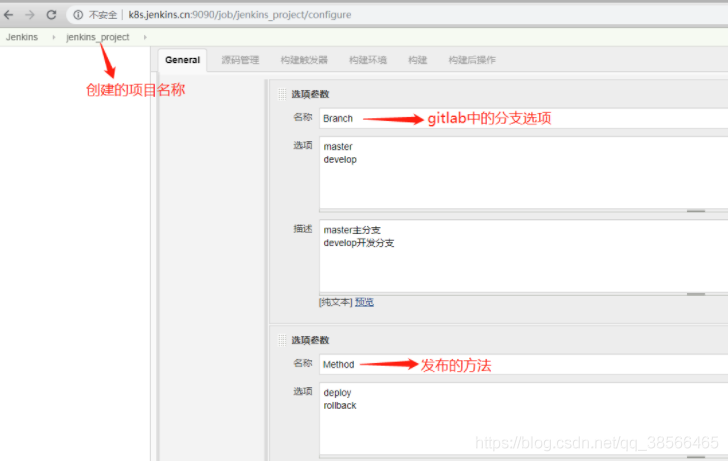728x461 pixels.
Task: Click the 'deploy' line in options
Action: click(x=338, y=393)
